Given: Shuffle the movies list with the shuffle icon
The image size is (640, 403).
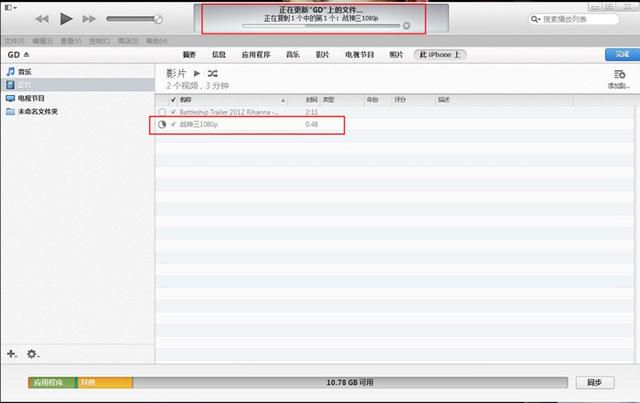Looking at the screenshot, I should tap(213, 73).
